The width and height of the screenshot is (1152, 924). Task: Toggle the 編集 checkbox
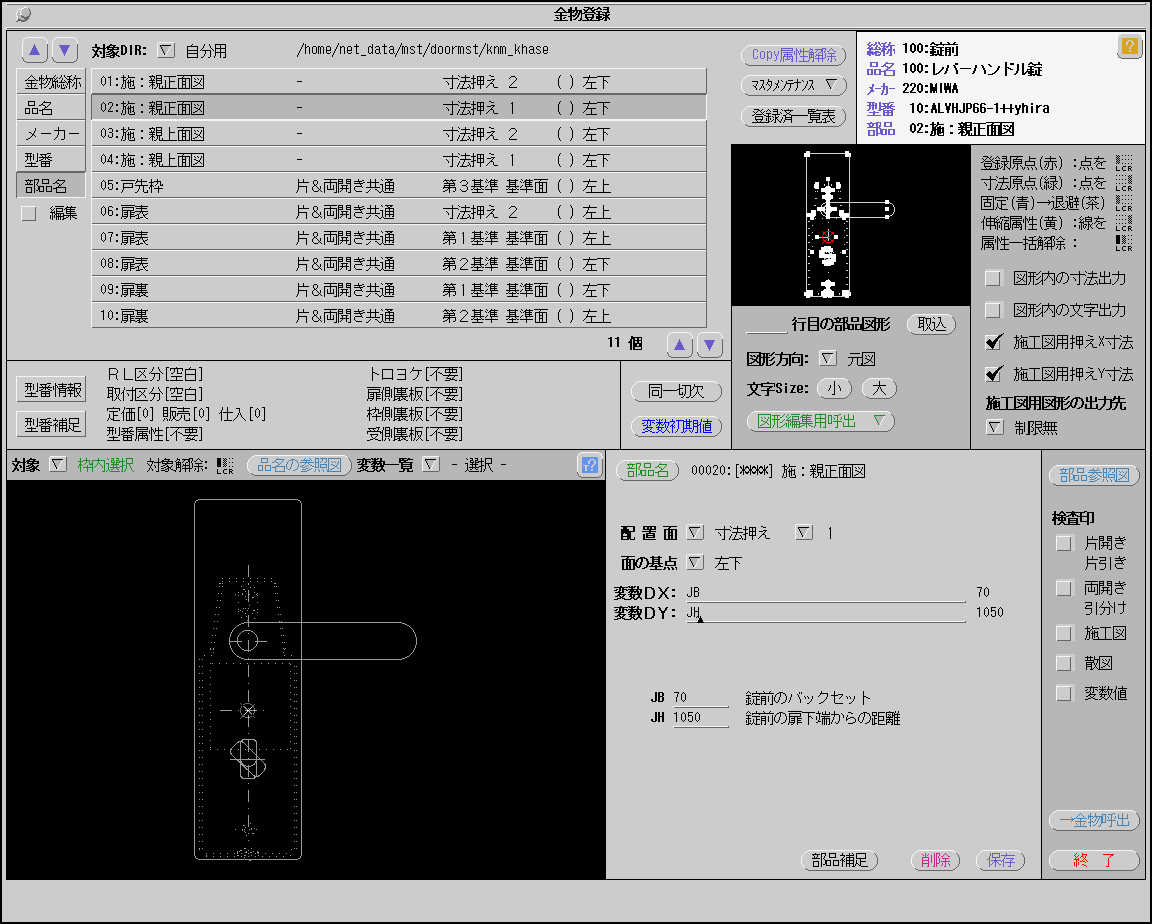[29, 214]
